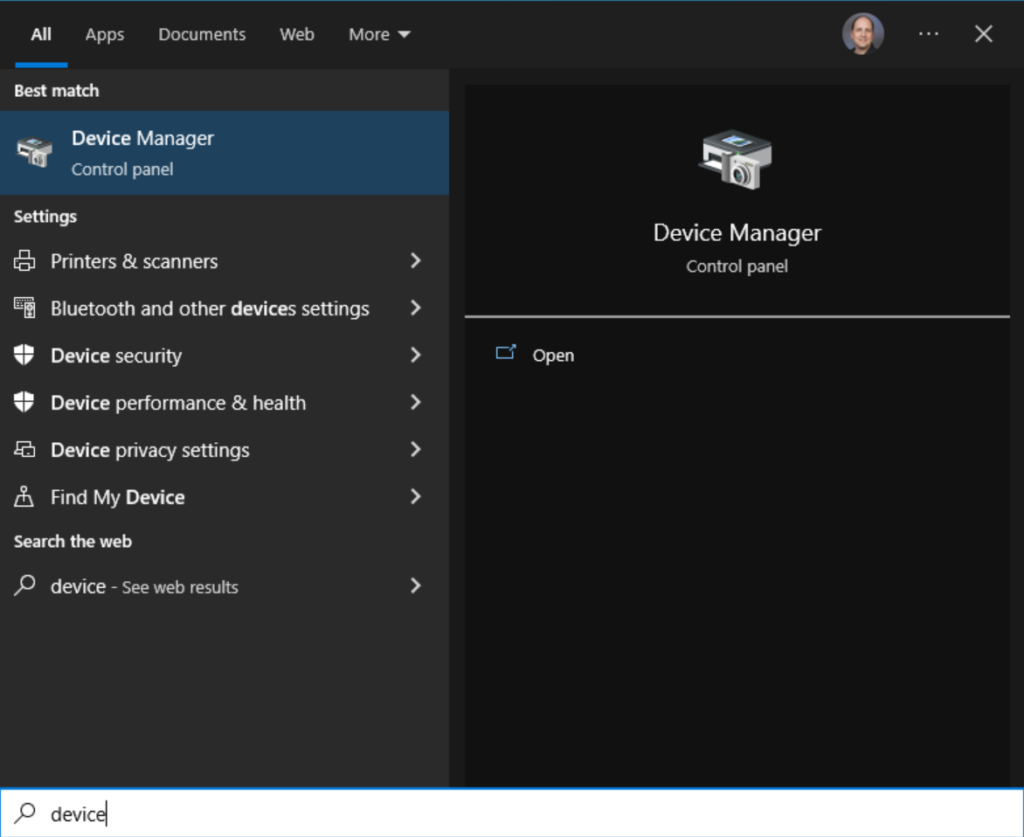Image resolution: width=1024 pixels, height=837 pixels.
Task: Click the Device Manager icon in best match
Action: (34, 152)
